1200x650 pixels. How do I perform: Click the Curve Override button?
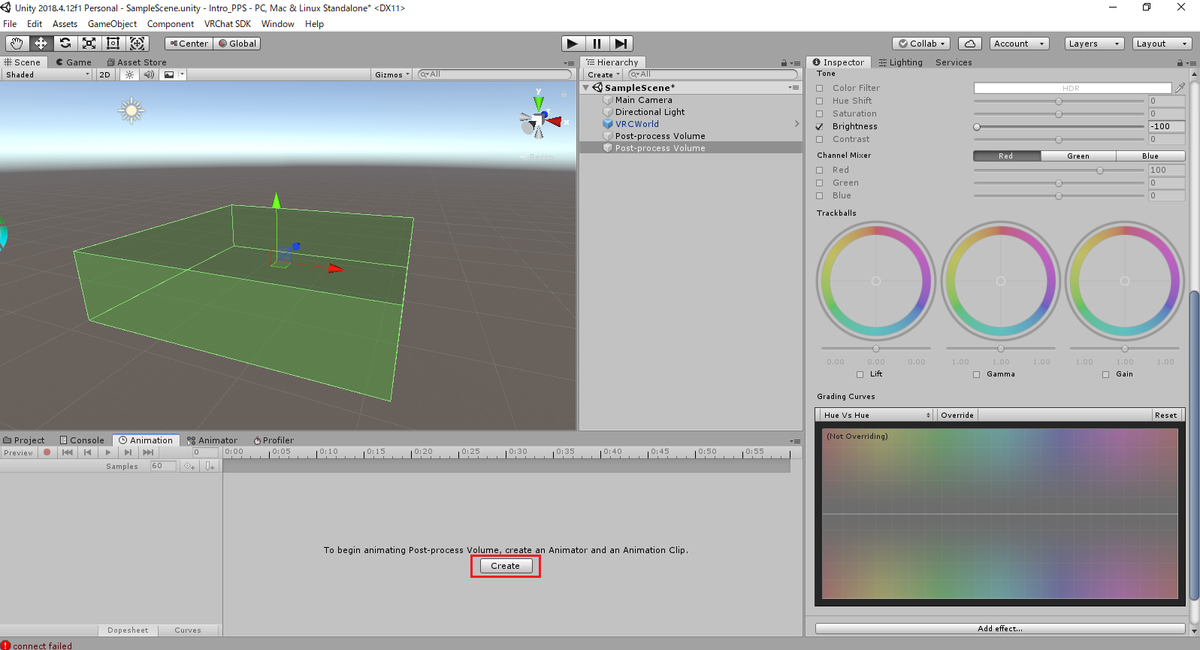[x=957, y=415]
